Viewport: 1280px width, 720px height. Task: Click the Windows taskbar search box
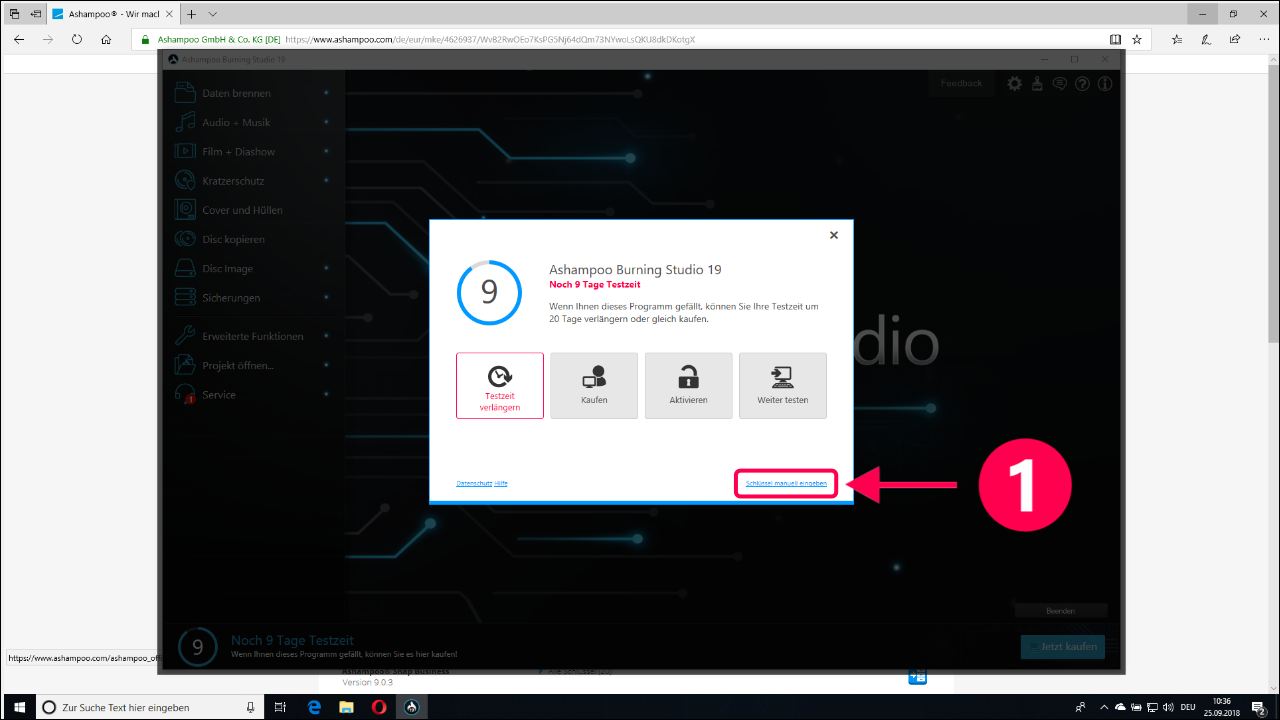[150, 707]
